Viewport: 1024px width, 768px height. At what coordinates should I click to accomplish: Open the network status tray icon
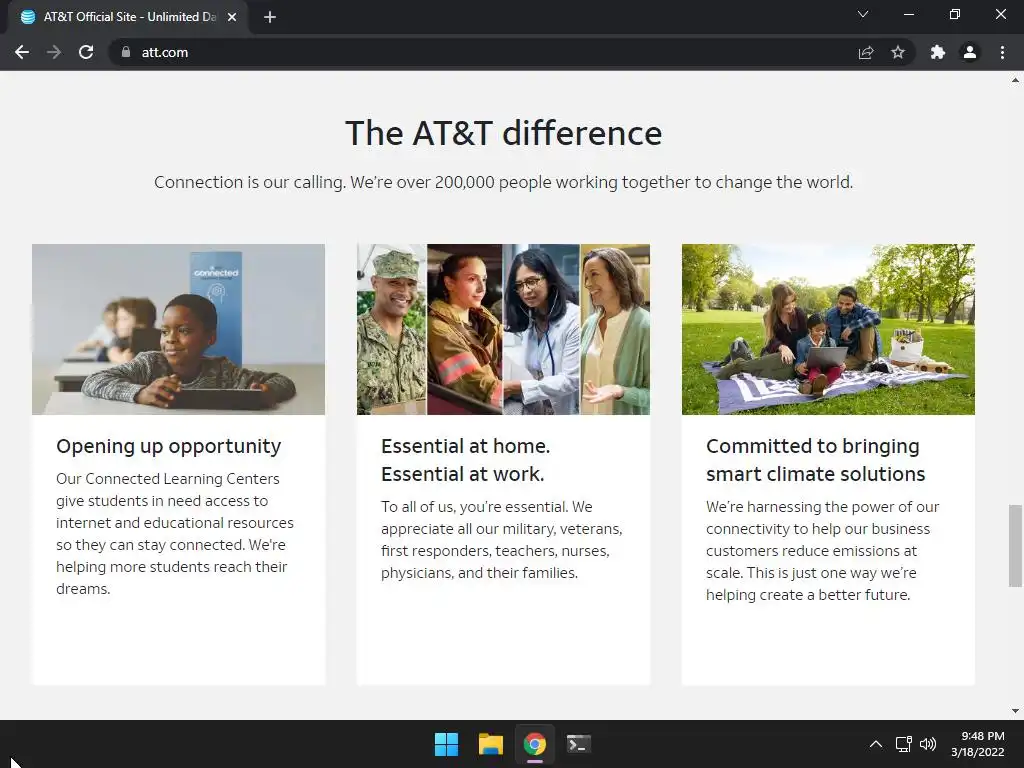(x=904, y=744)
